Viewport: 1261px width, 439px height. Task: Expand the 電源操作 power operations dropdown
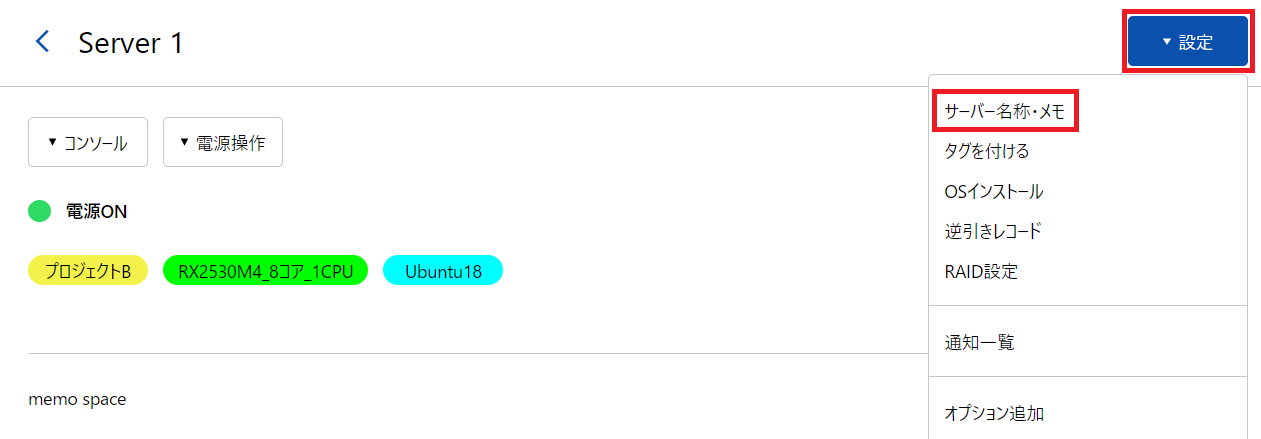coord(222,142)
